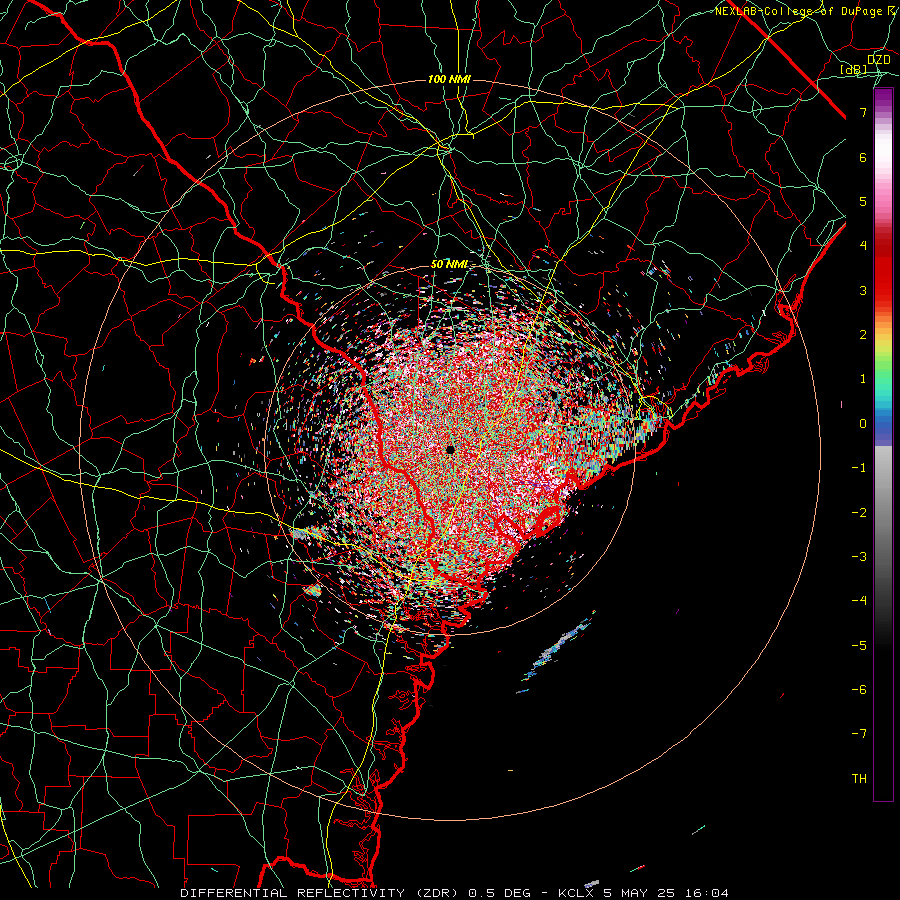Click the "50 NMI" range ring label

[x=449, y=265]
